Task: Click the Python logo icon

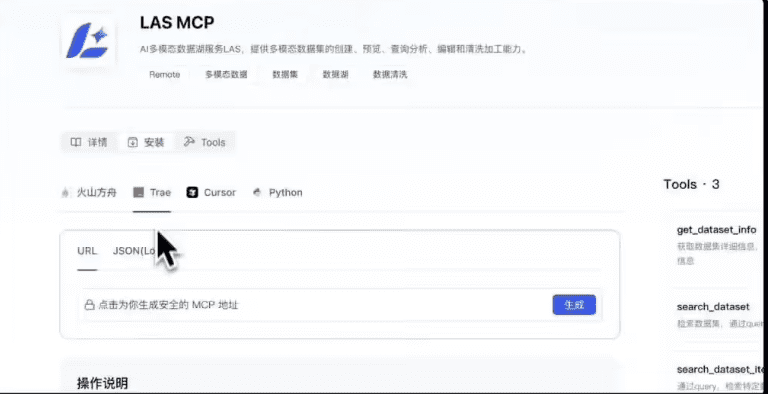Action: click(257, 193)
